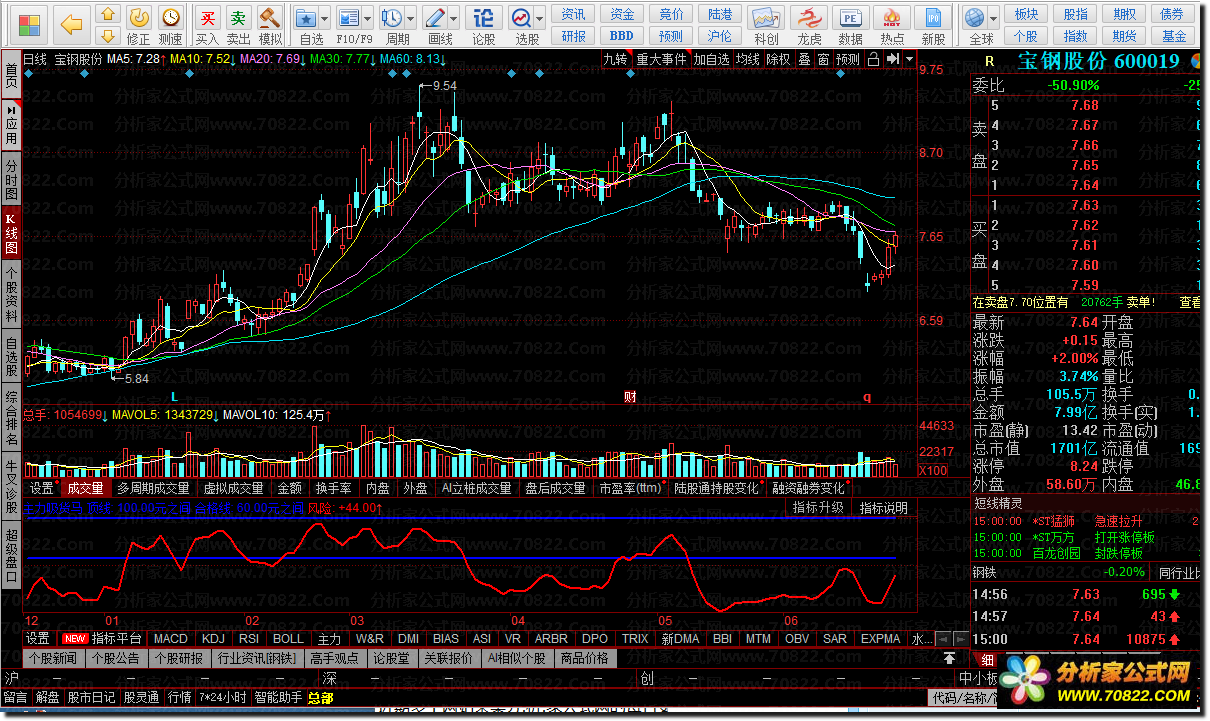The image size is (1210, 721).
Task: Click the 全球 globe icon
Action: [x=974, y=18]
